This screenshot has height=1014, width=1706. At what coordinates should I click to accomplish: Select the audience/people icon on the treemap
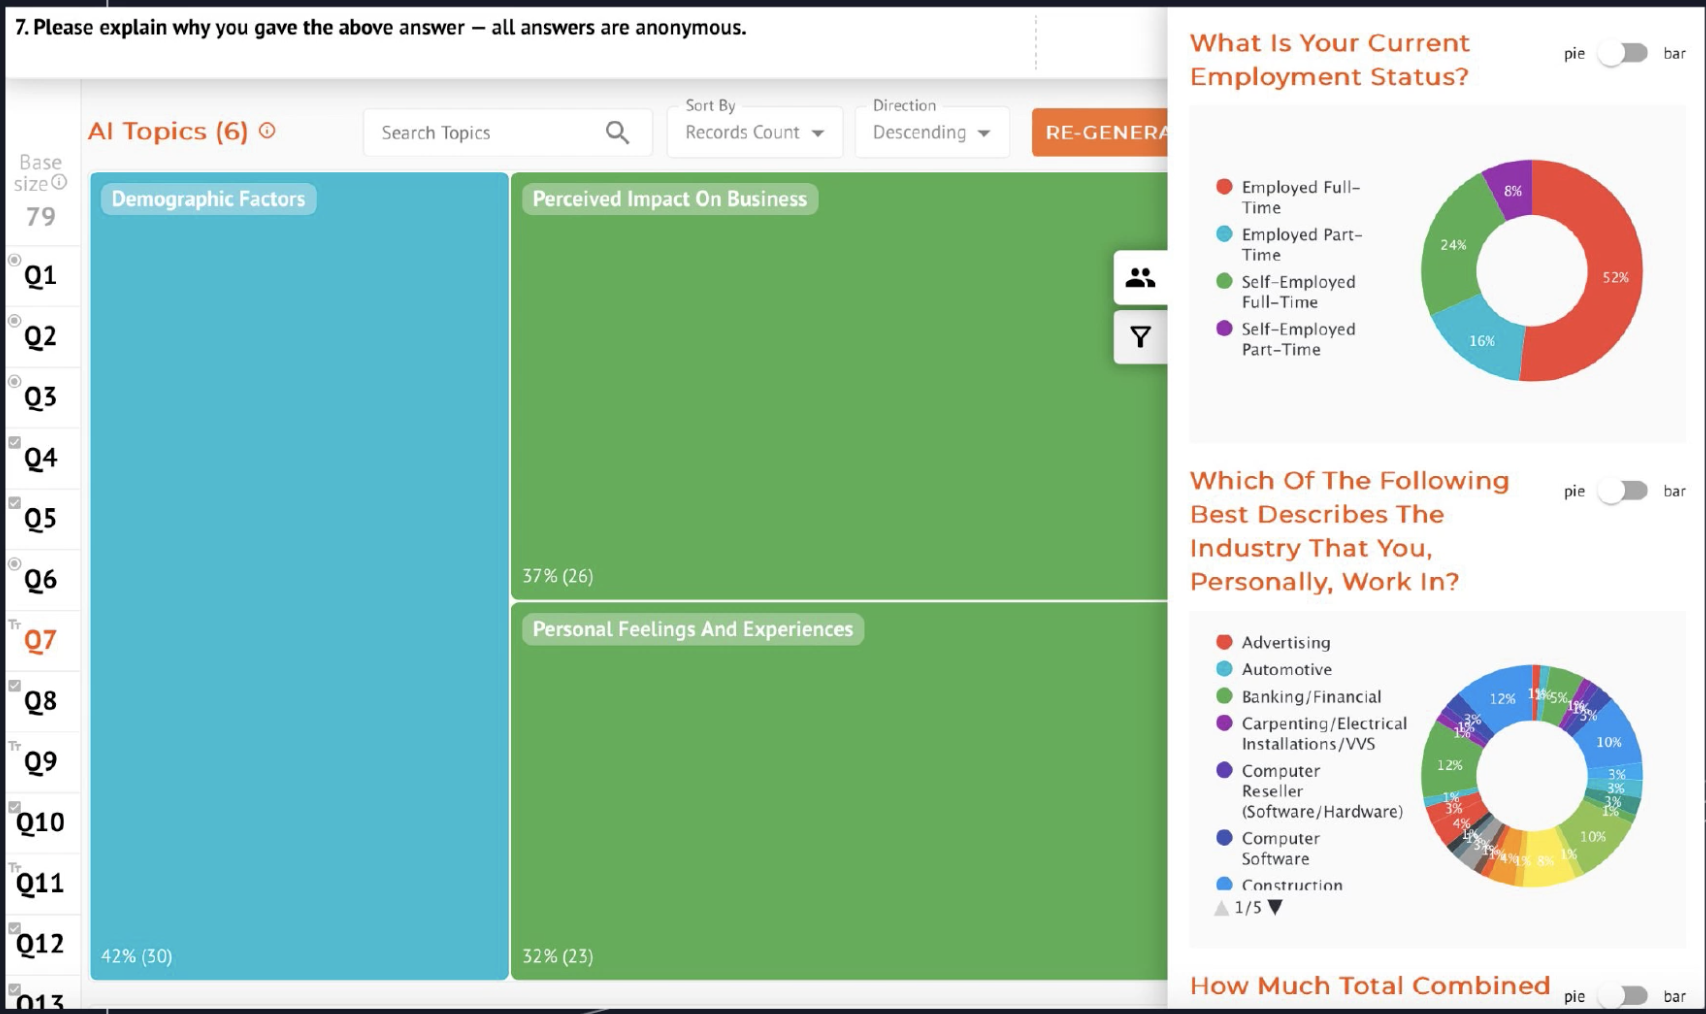tap(1142, 277)
